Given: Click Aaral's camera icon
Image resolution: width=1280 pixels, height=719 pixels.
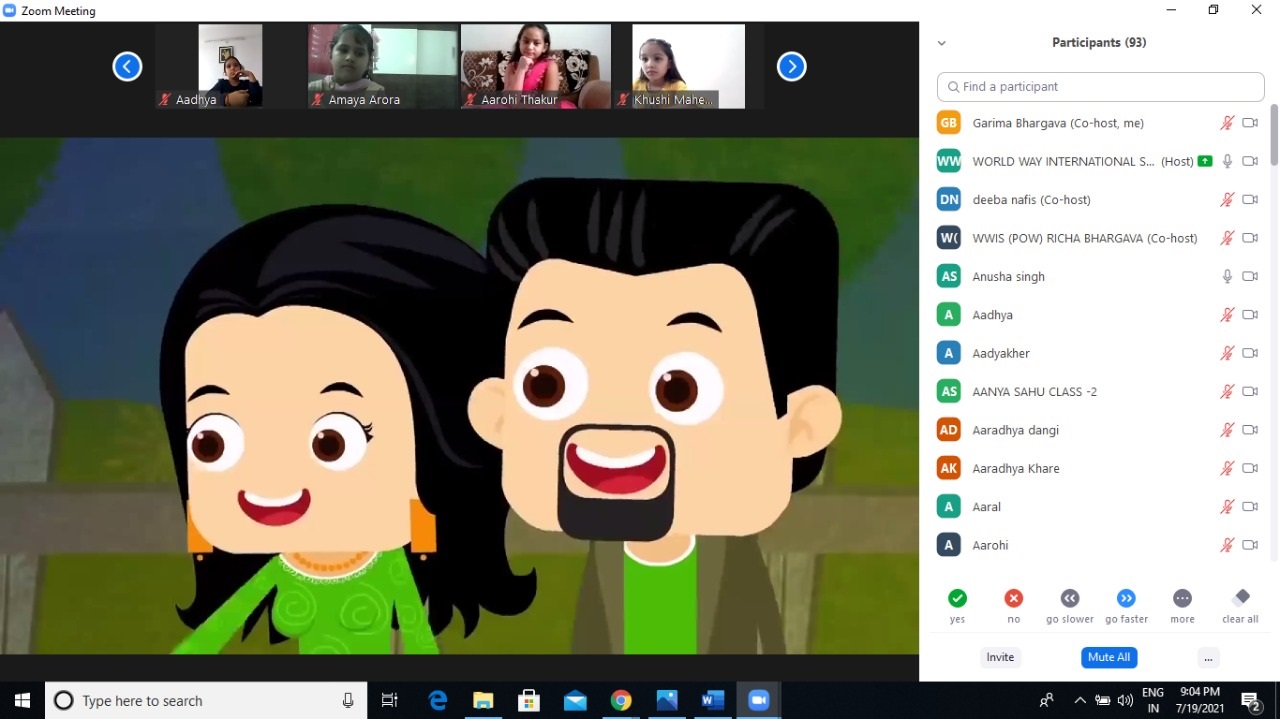Looking at the screenshot, I should (x=1250, y=507).
